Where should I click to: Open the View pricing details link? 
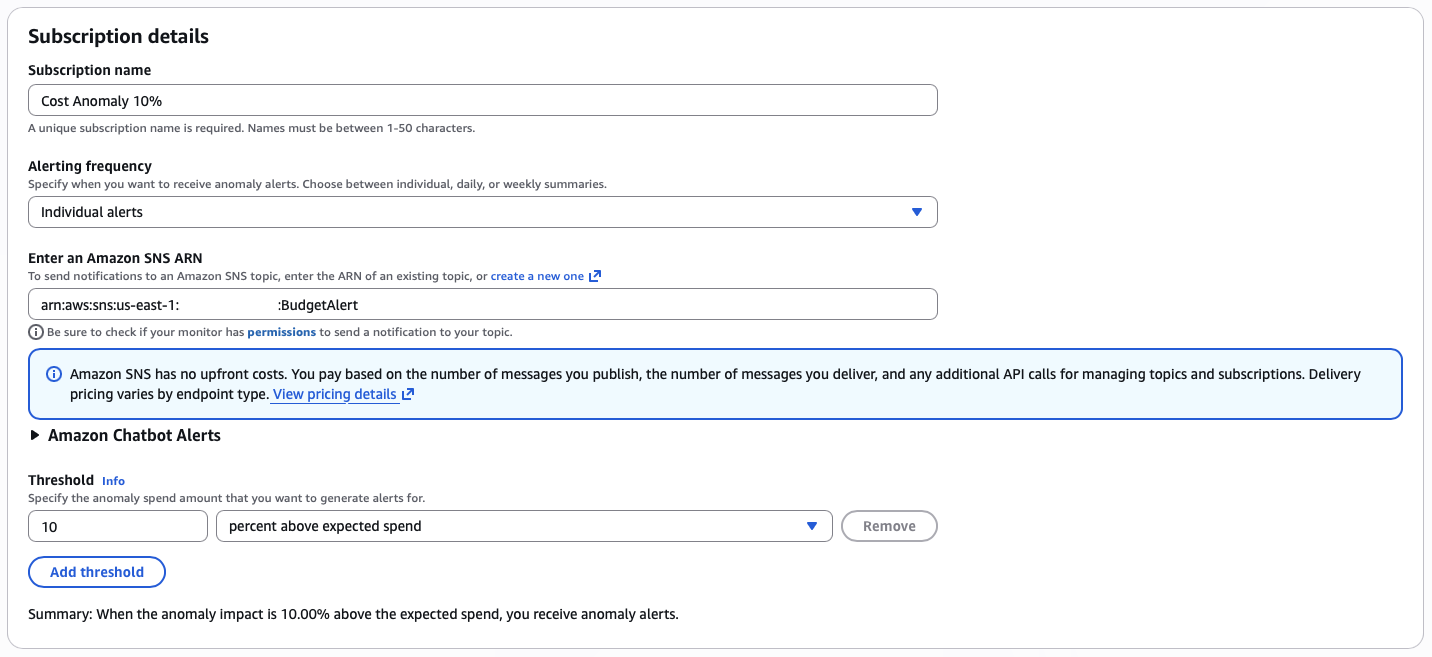pyautogui.click(x=334, y=395)
